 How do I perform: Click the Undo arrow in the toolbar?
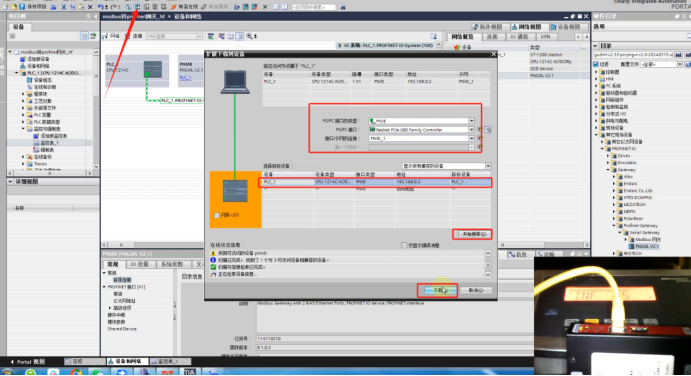tap(101, 7)
